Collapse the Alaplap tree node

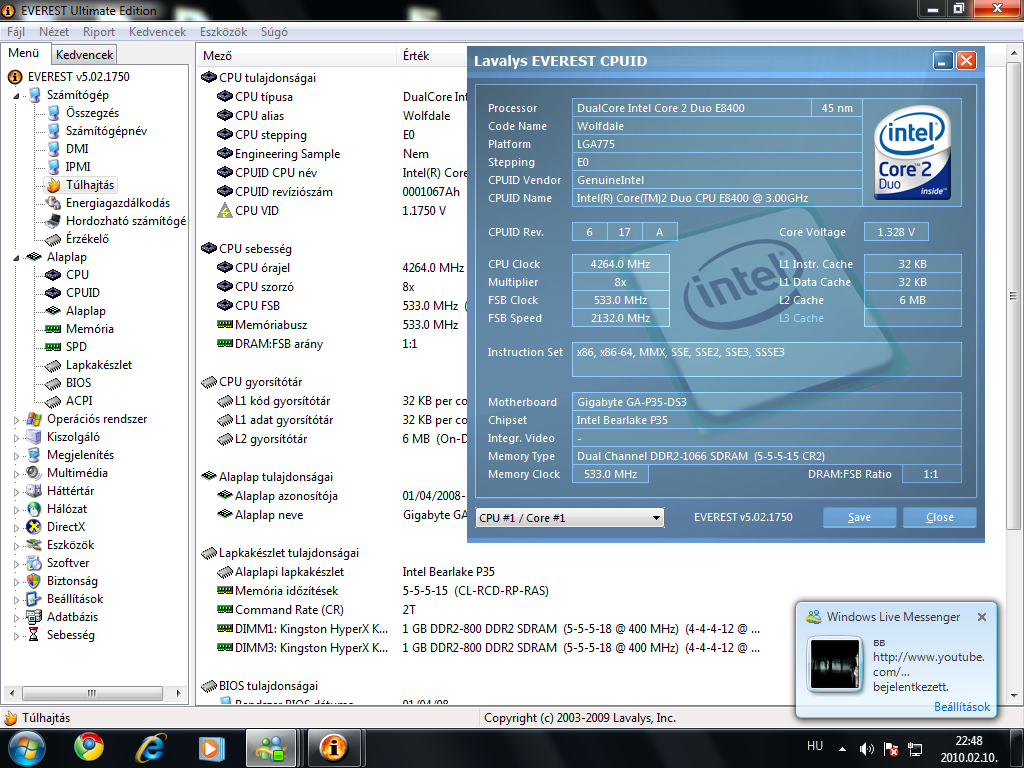pos(16,257)
